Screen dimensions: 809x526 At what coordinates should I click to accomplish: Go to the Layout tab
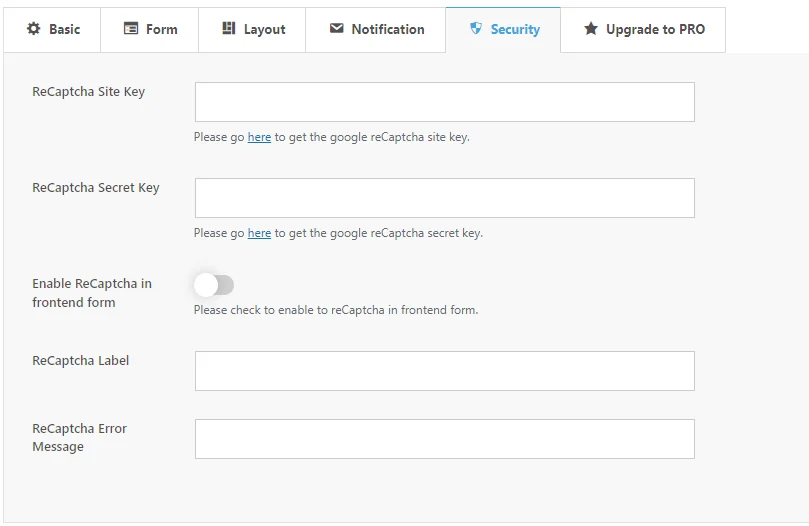(254, 29)
